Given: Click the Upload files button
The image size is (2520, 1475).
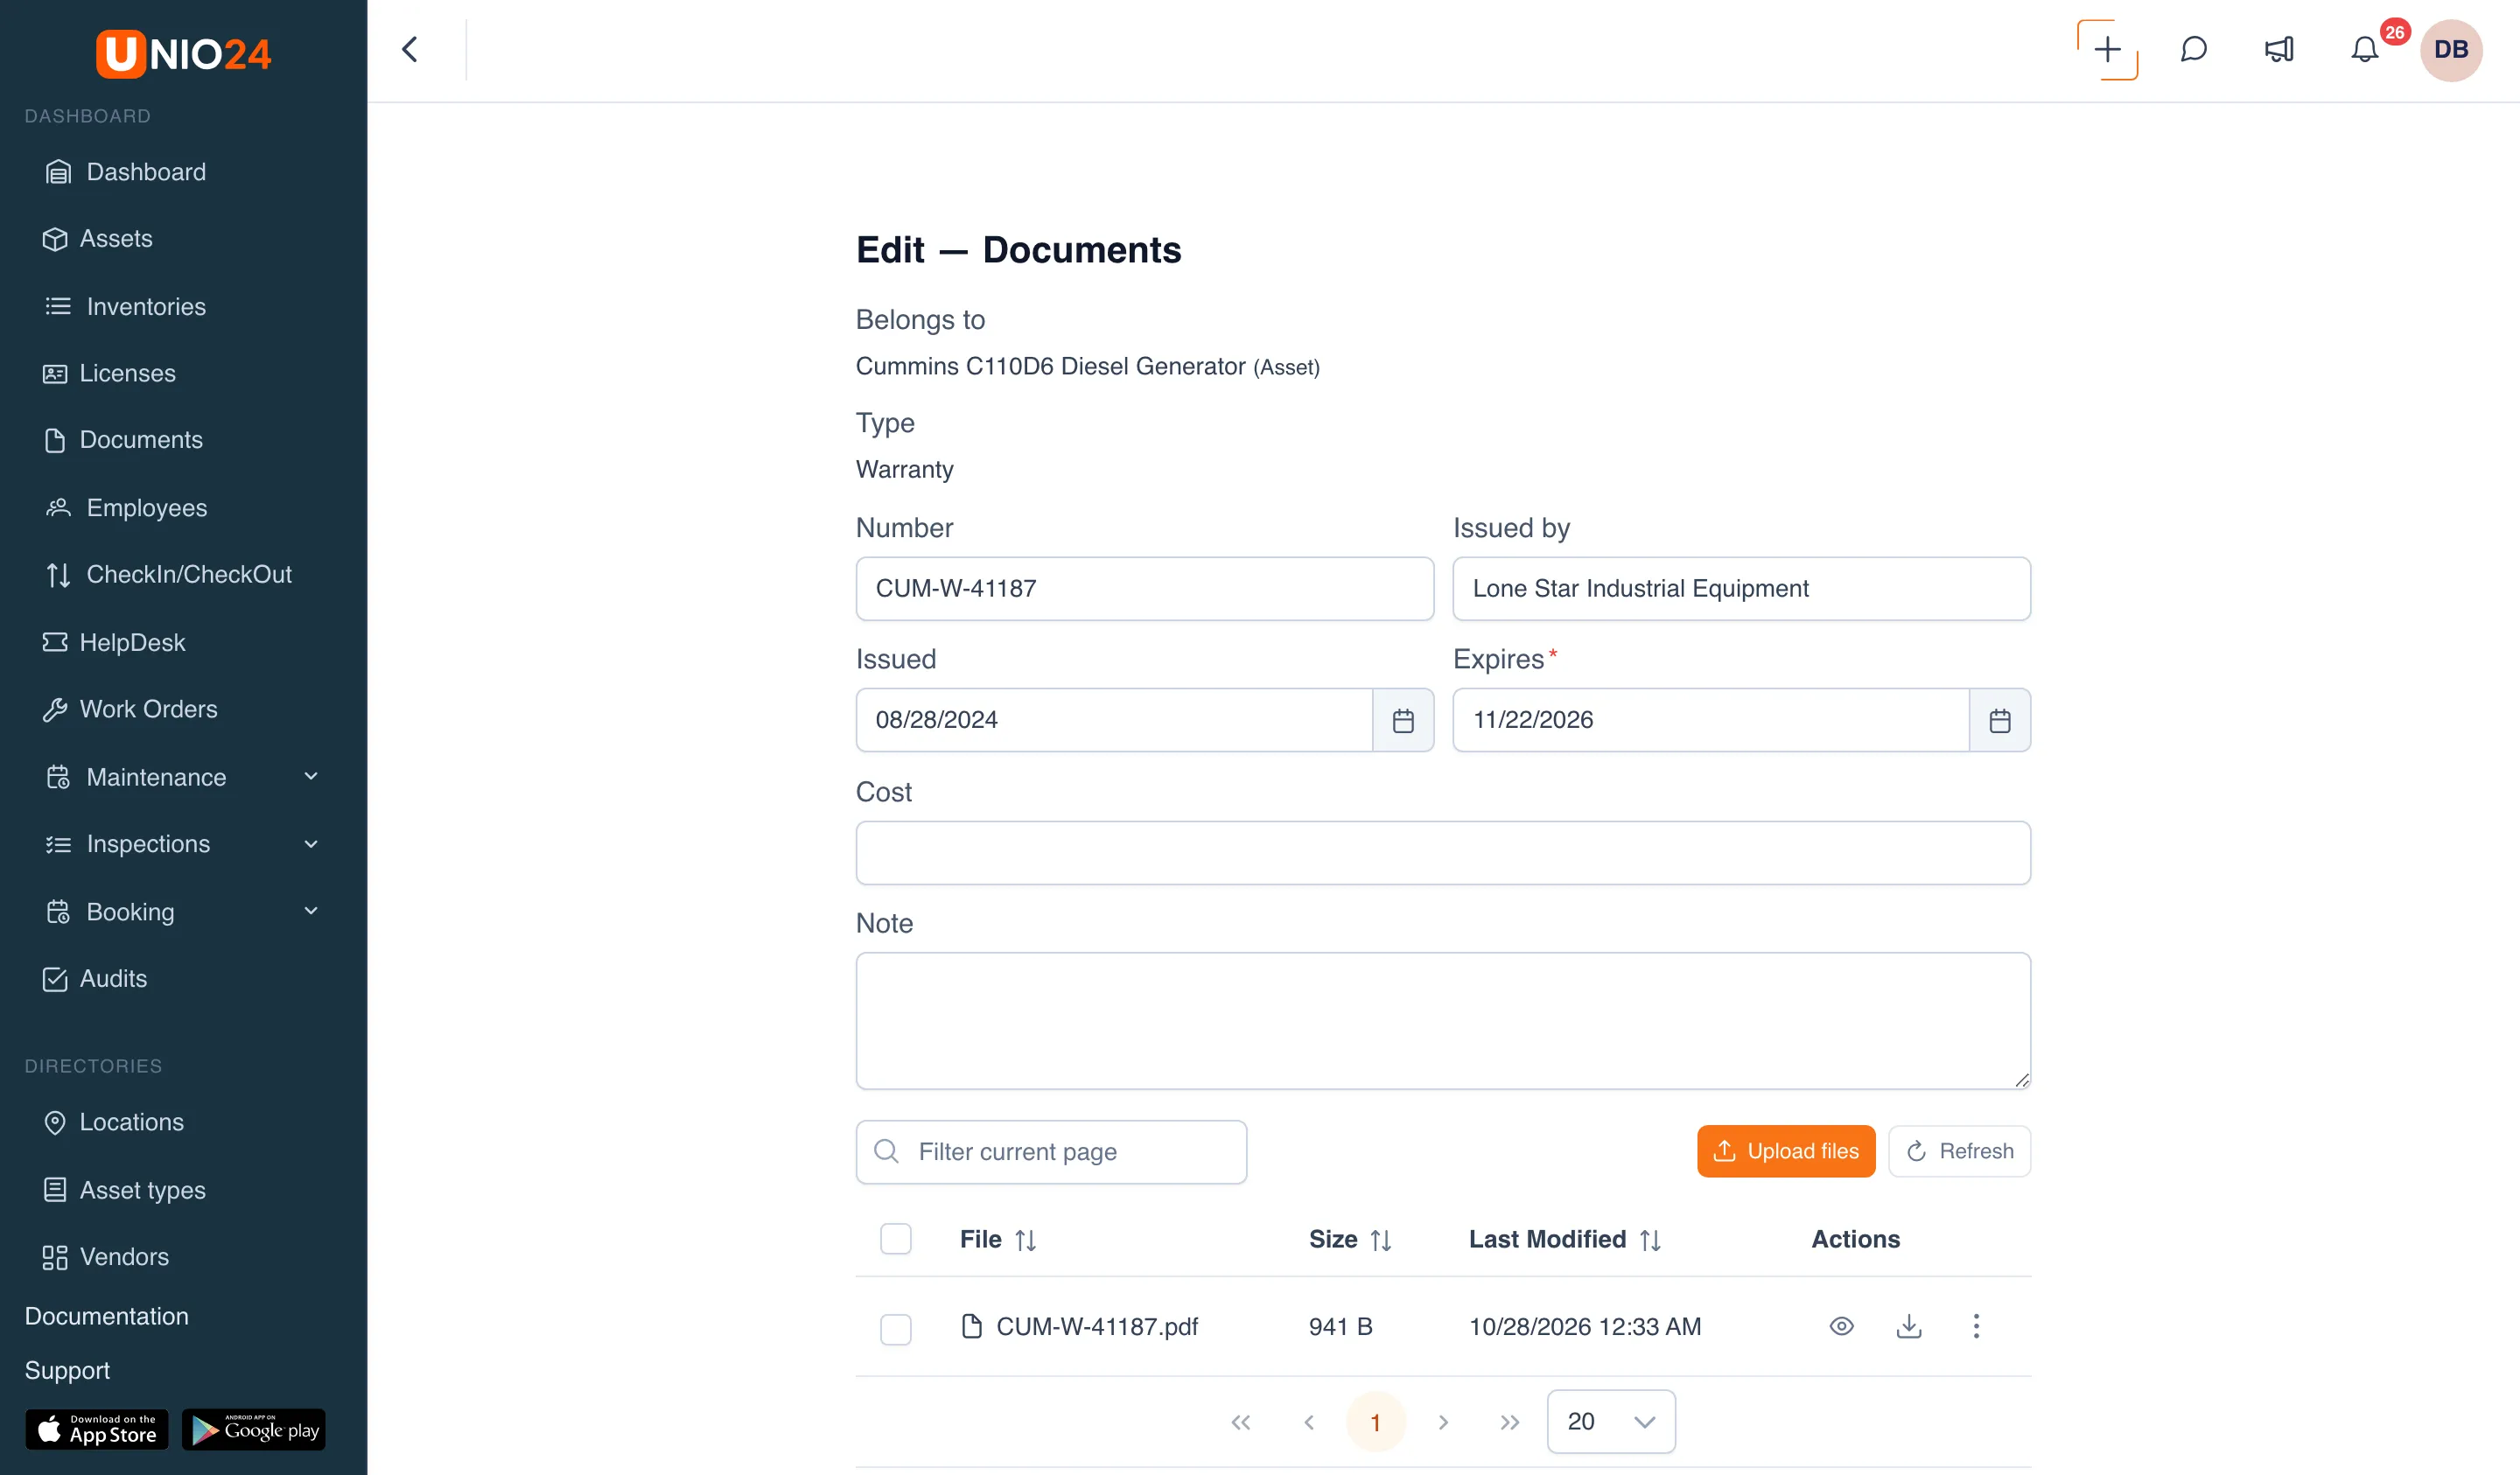Looking at the screenshot, I should pyautogui.click(x=1786, y=1151).
